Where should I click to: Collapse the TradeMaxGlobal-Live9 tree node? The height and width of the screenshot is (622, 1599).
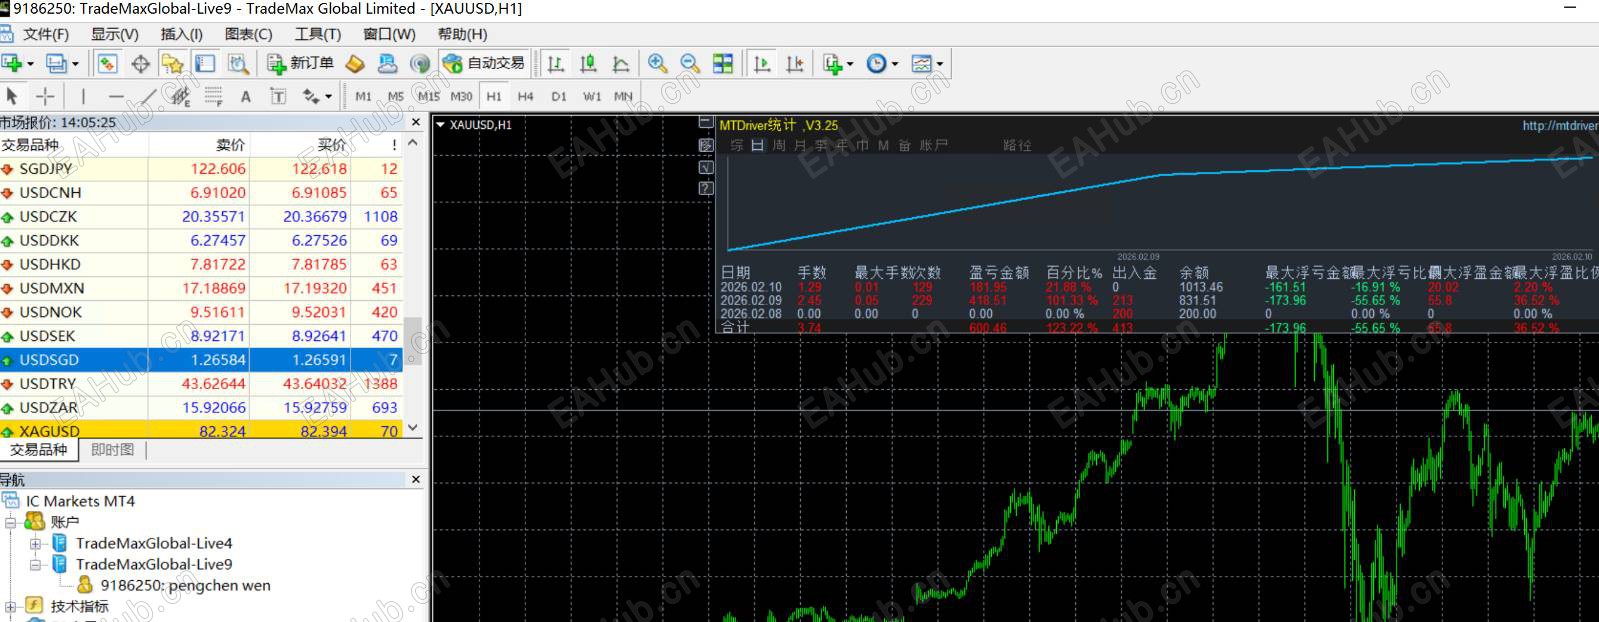point(35,565)
